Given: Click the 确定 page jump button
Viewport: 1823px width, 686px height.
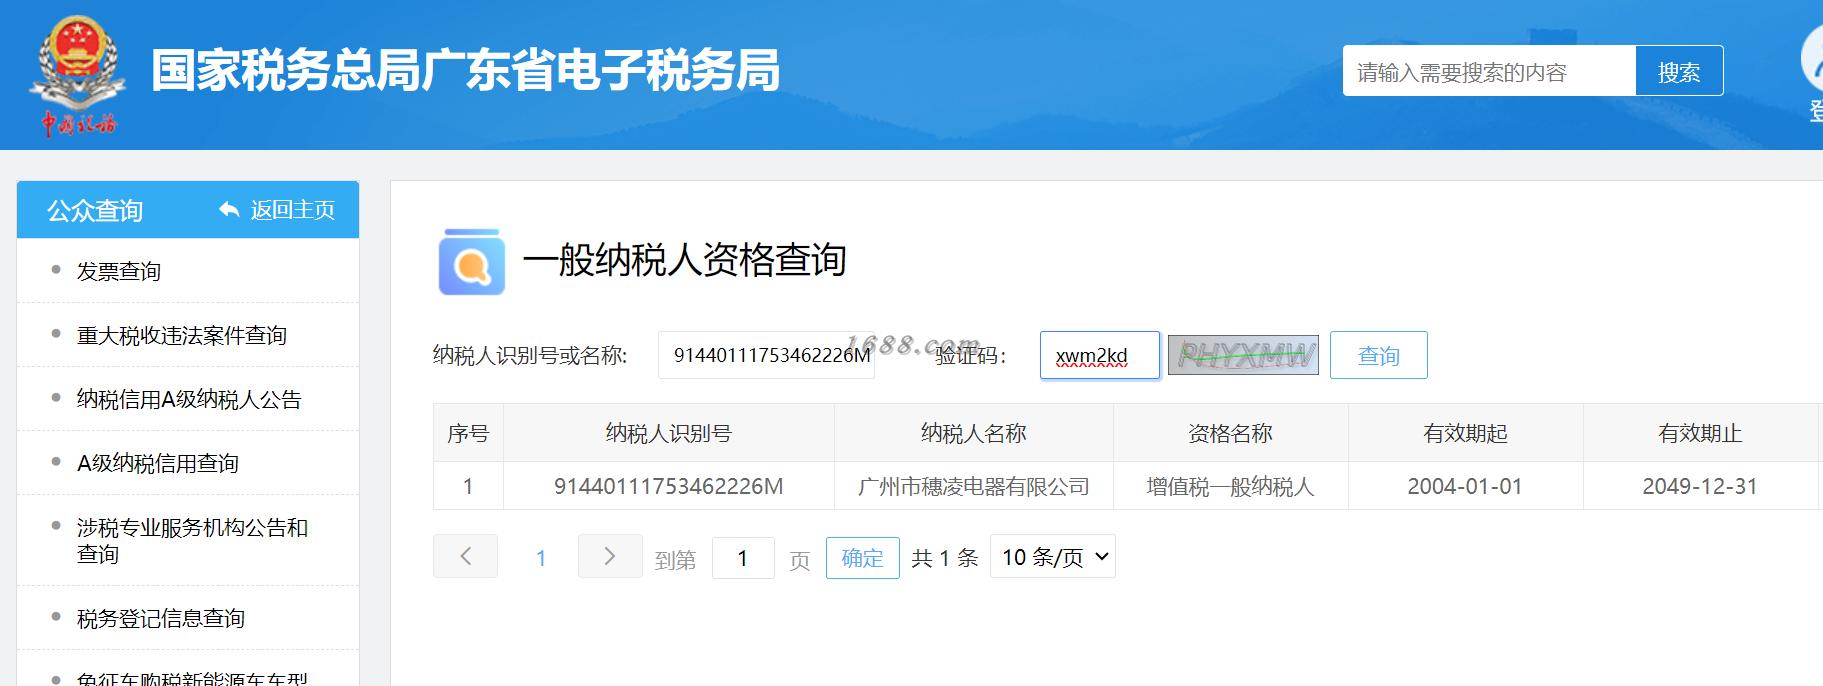Looking at the screenshot, I should coord(863,557).
